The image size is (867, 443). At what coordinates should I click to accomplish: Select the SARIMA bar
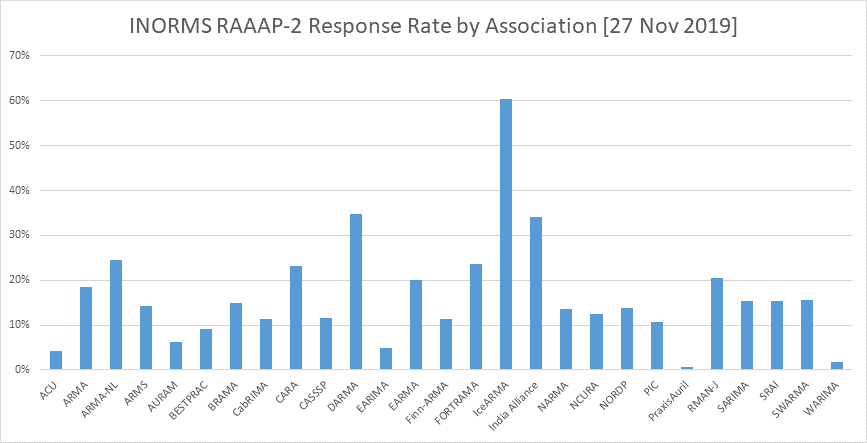tap(746, 335)
